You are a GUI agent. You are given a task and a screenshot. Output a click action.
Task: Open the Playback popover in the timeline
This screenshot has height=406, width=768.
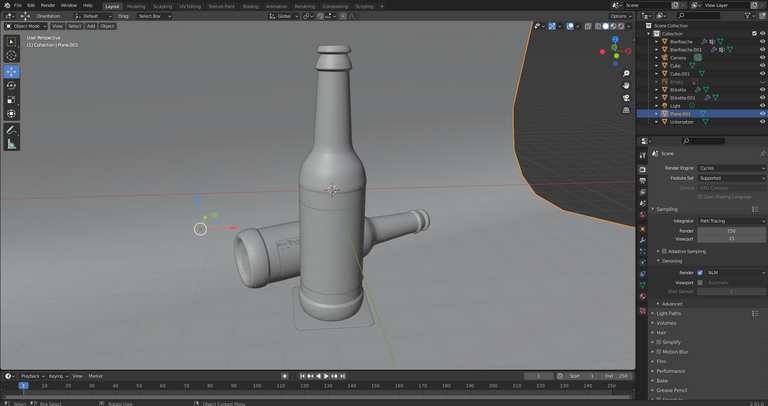31,376
